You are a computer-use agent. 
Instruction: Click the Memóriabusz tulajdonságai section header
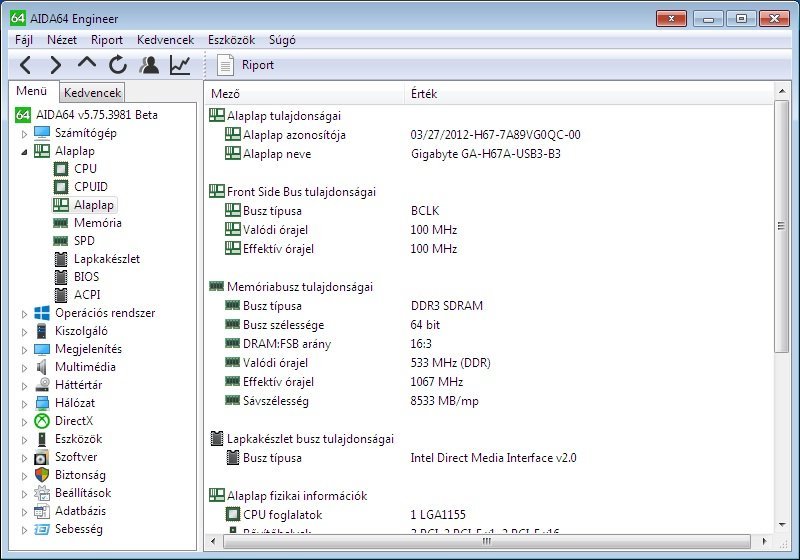point(300,287)
